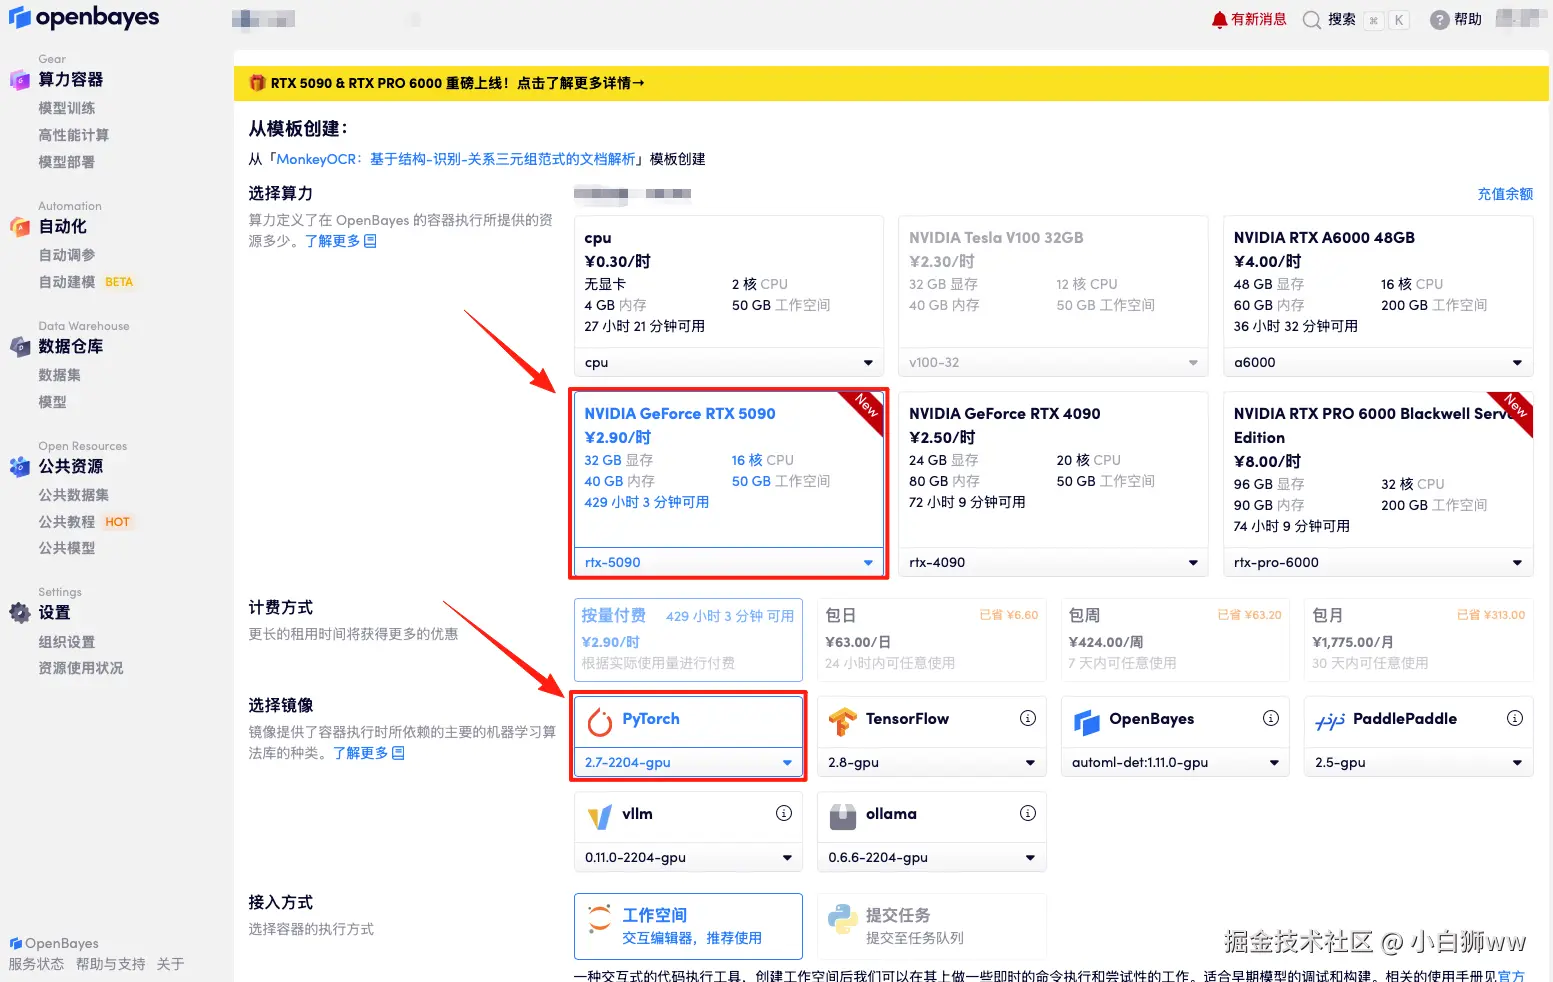
Task: Open 数据集 in the sidebar
Action: (60, 375)
